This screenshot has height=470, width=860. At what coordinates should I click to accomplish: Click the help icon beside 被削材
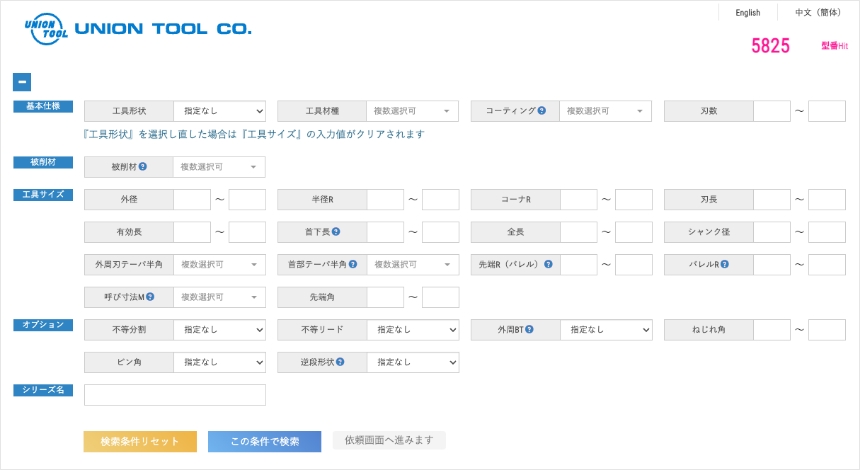(143, 167)
